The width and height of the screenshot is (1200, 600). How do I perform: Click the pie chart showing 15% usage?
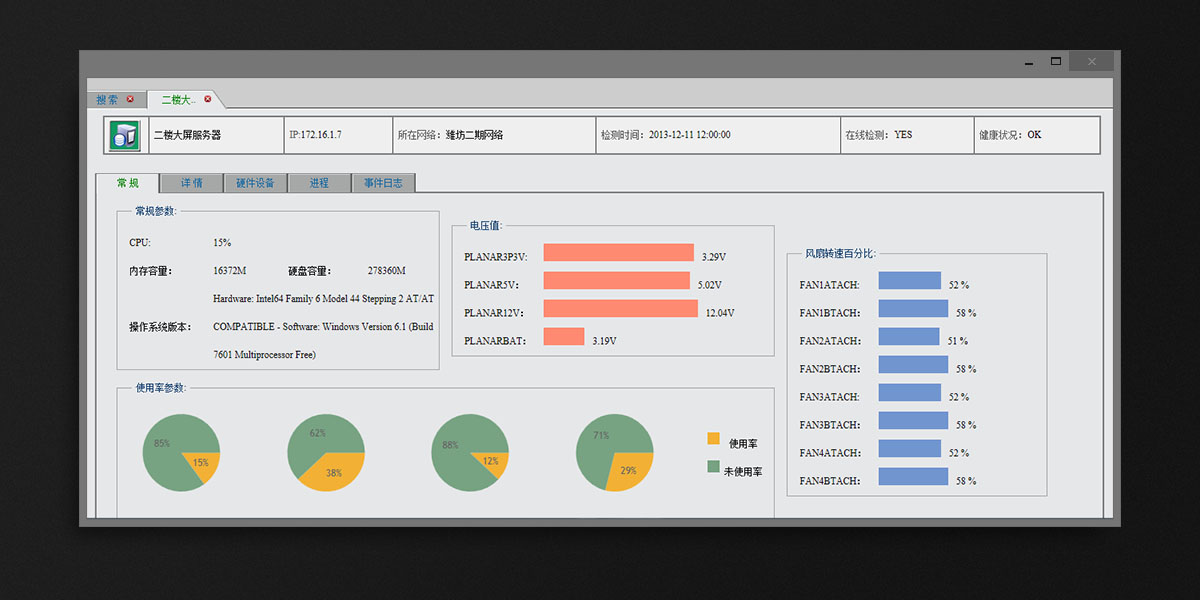(181, 453)
